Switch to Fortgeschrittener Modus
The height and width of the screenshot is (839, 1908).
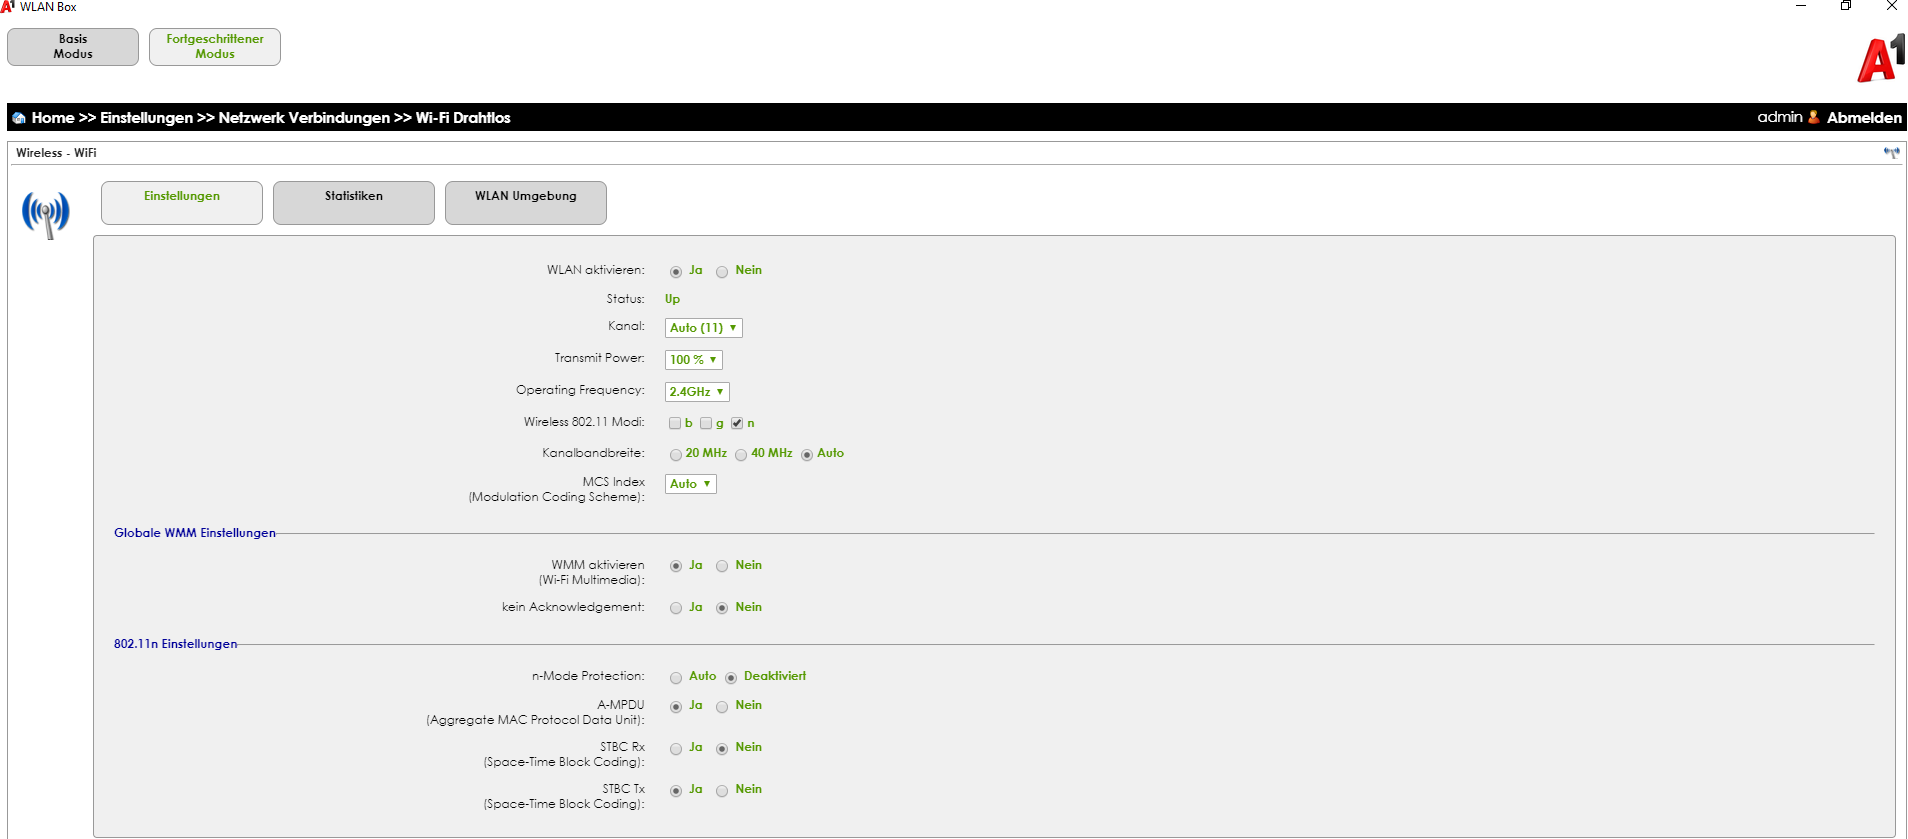(x=215, y=47)
